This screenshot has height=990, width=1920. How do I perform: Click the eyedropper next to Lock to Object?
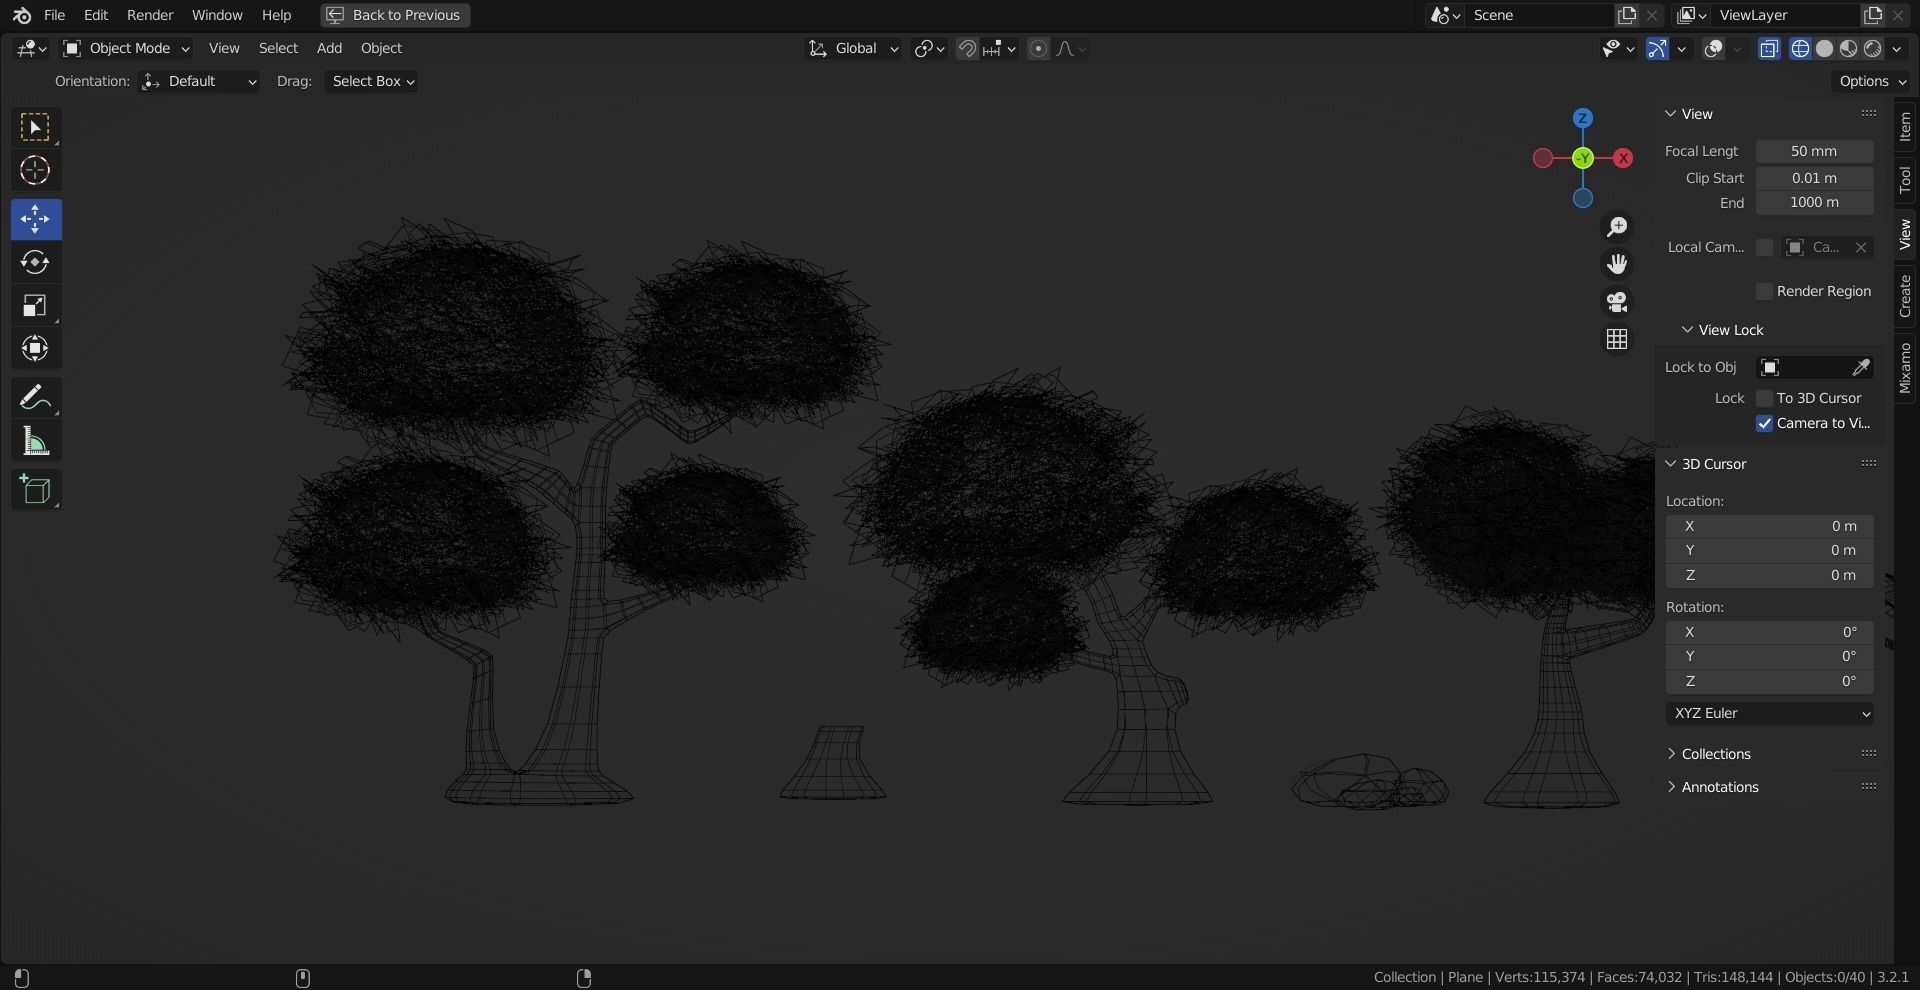click(1861, 367)
